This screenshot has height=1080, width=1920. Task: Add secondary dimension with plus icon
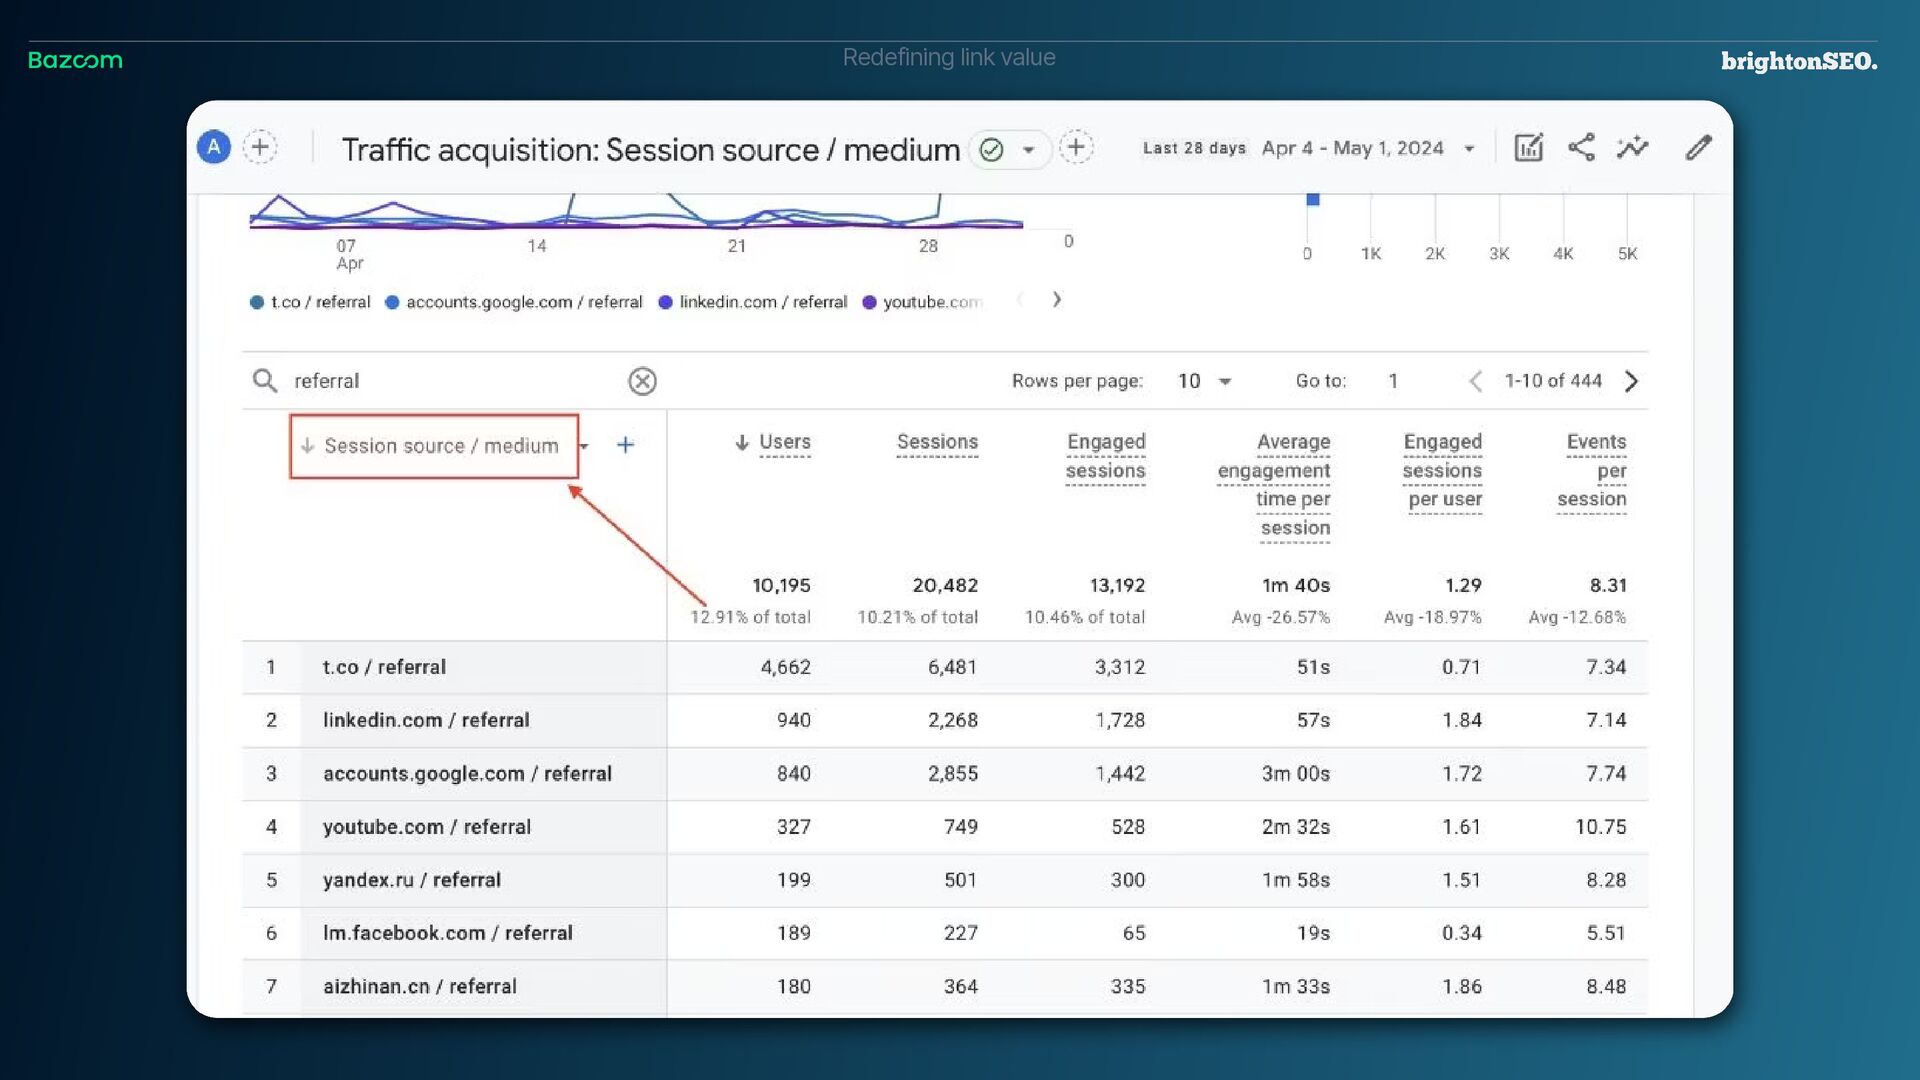625,445
